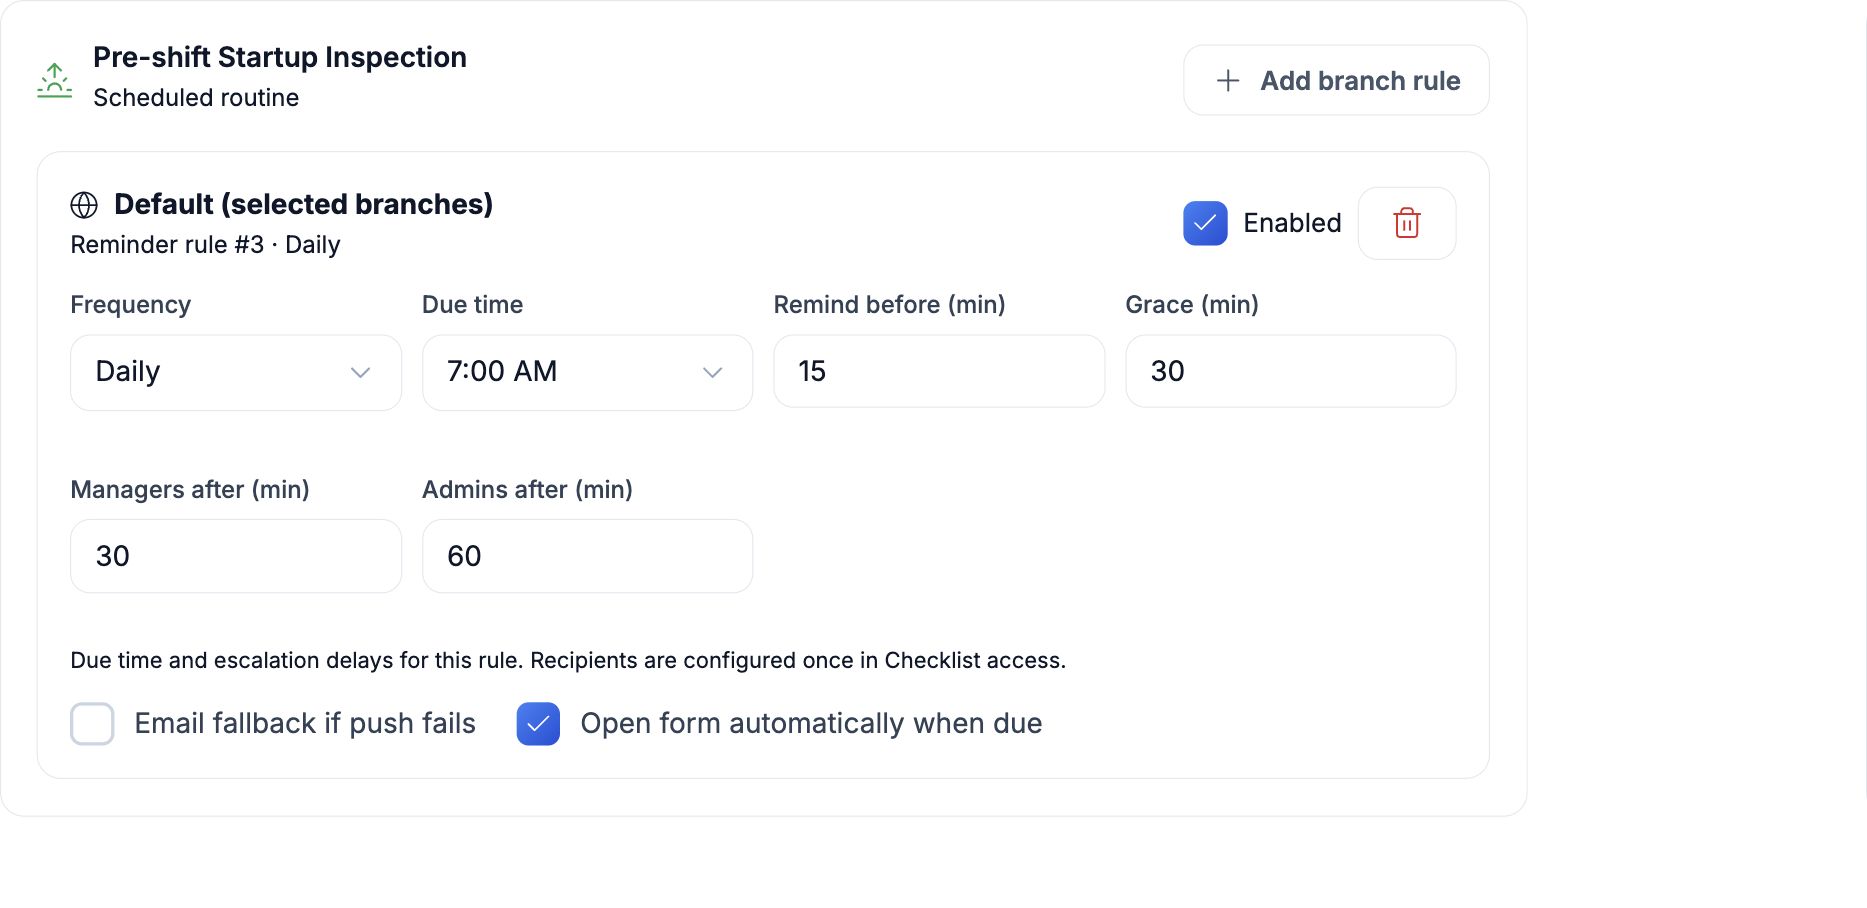Focus the Managers after (min) field
Screen dimensions: 1867x908
click(x=236, y=556)
